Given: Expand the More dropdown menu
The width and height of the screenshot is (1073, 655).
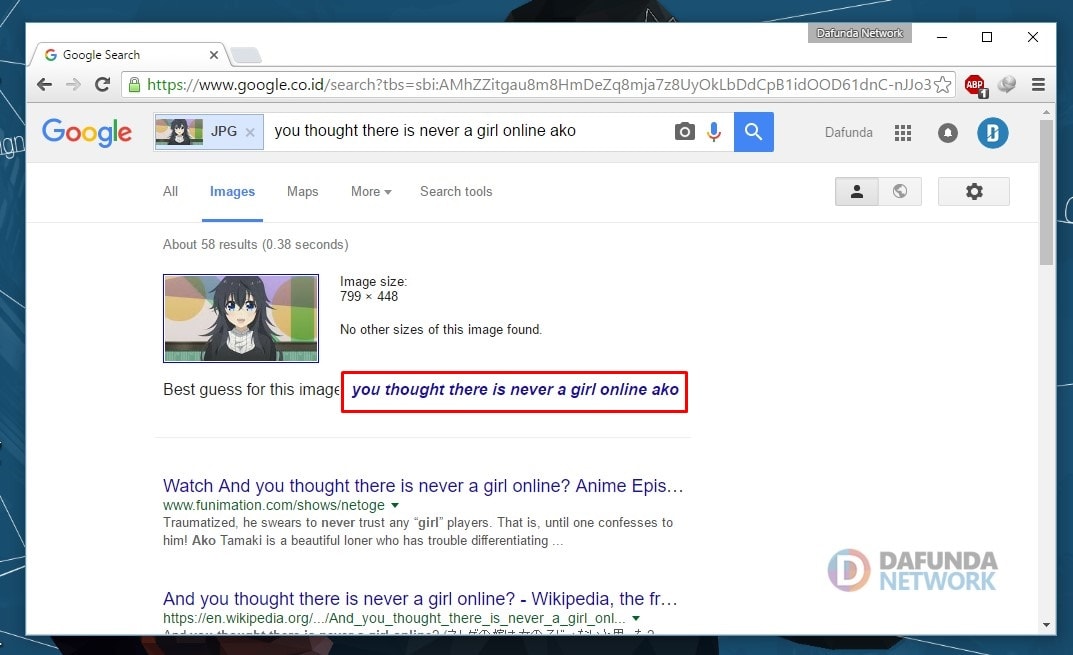Looking at the screenshot, I should click(371, 192).
